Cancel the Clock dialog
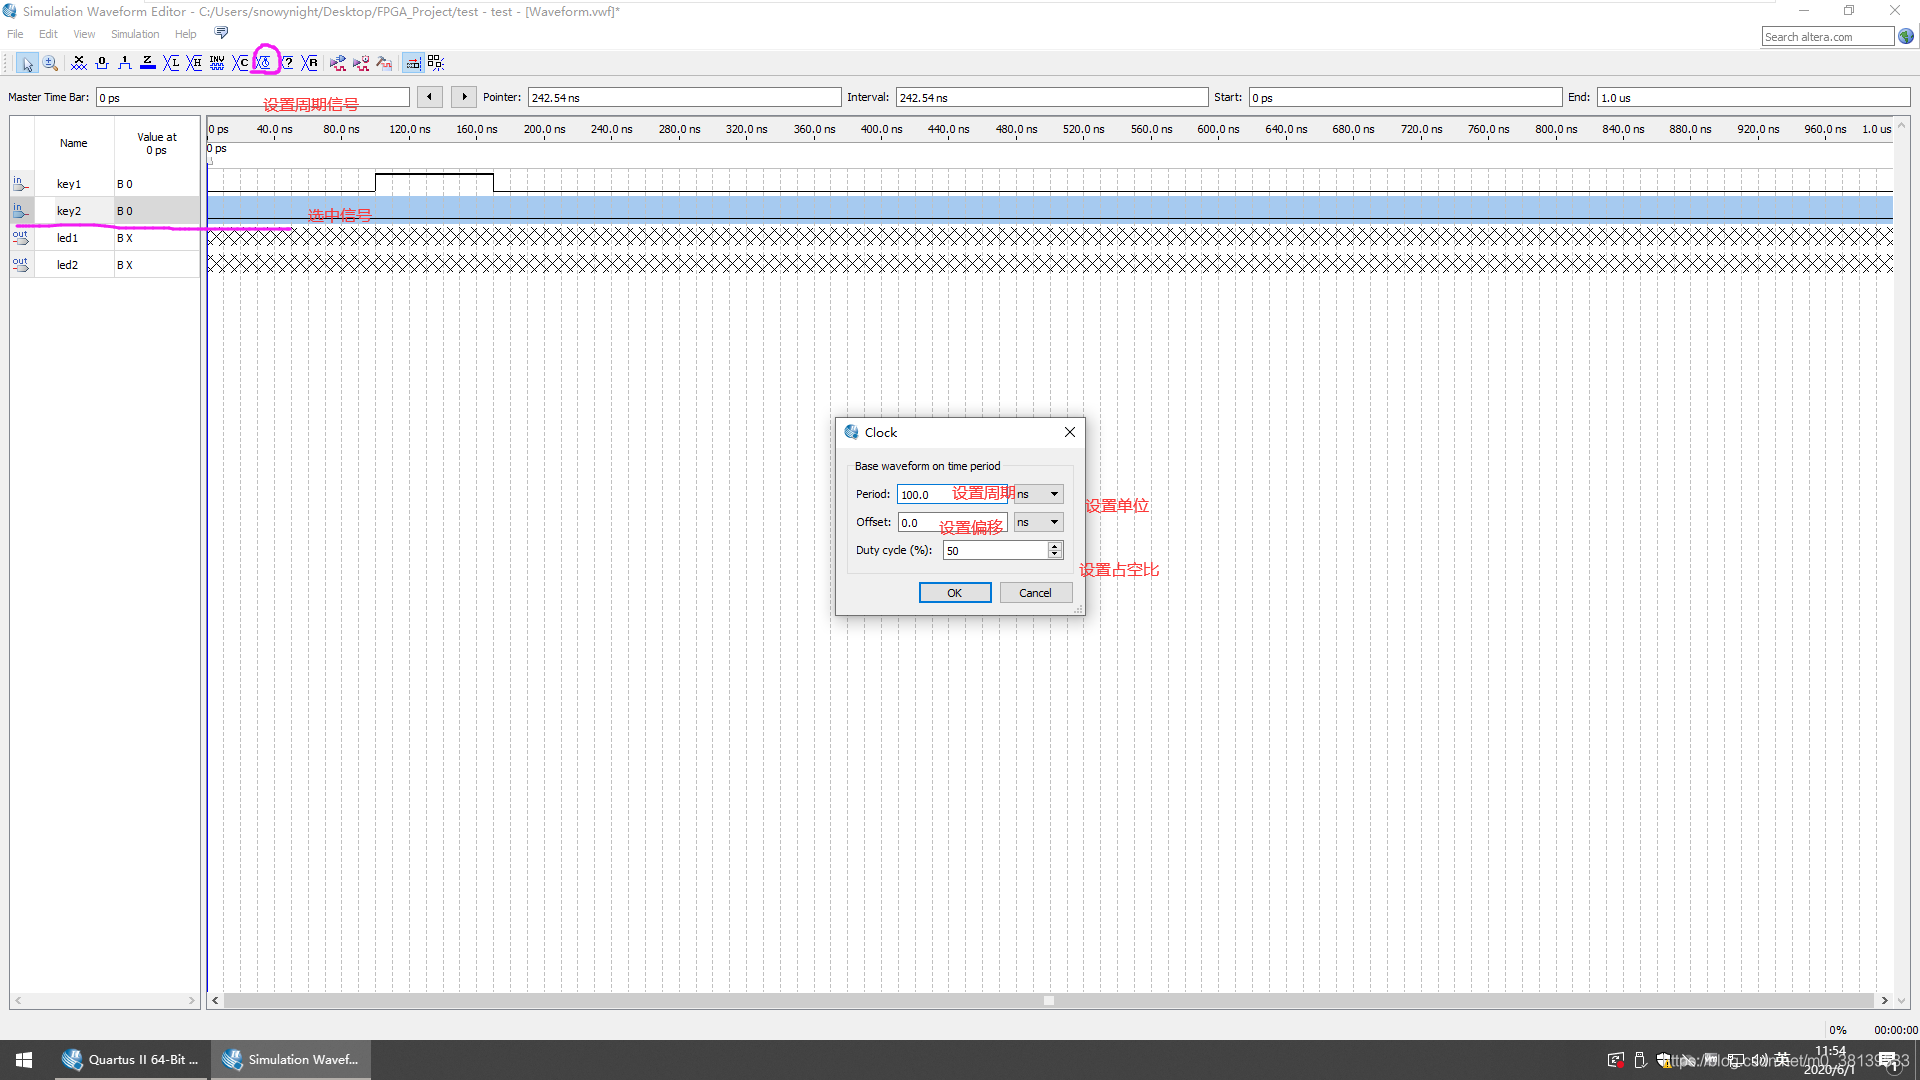The height and width of the screenshot is (1080, 1920). click(x=1035, y=593)
